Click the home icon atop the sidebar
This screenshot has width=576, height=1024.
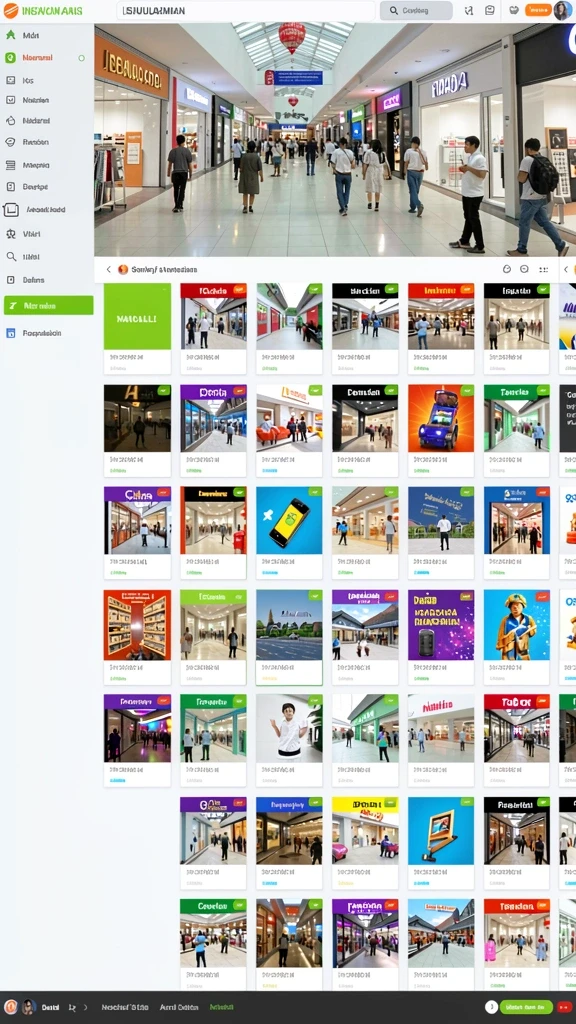point(10,35)
